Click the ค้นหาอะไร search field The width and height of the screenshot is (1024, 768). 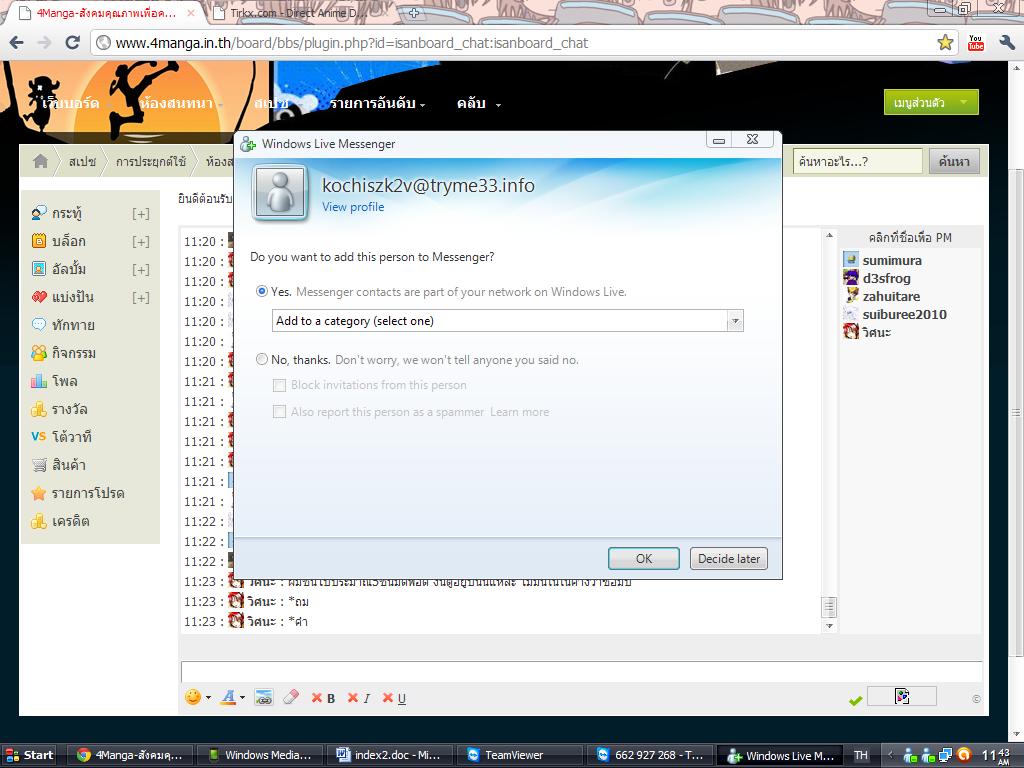click(857, 161)
